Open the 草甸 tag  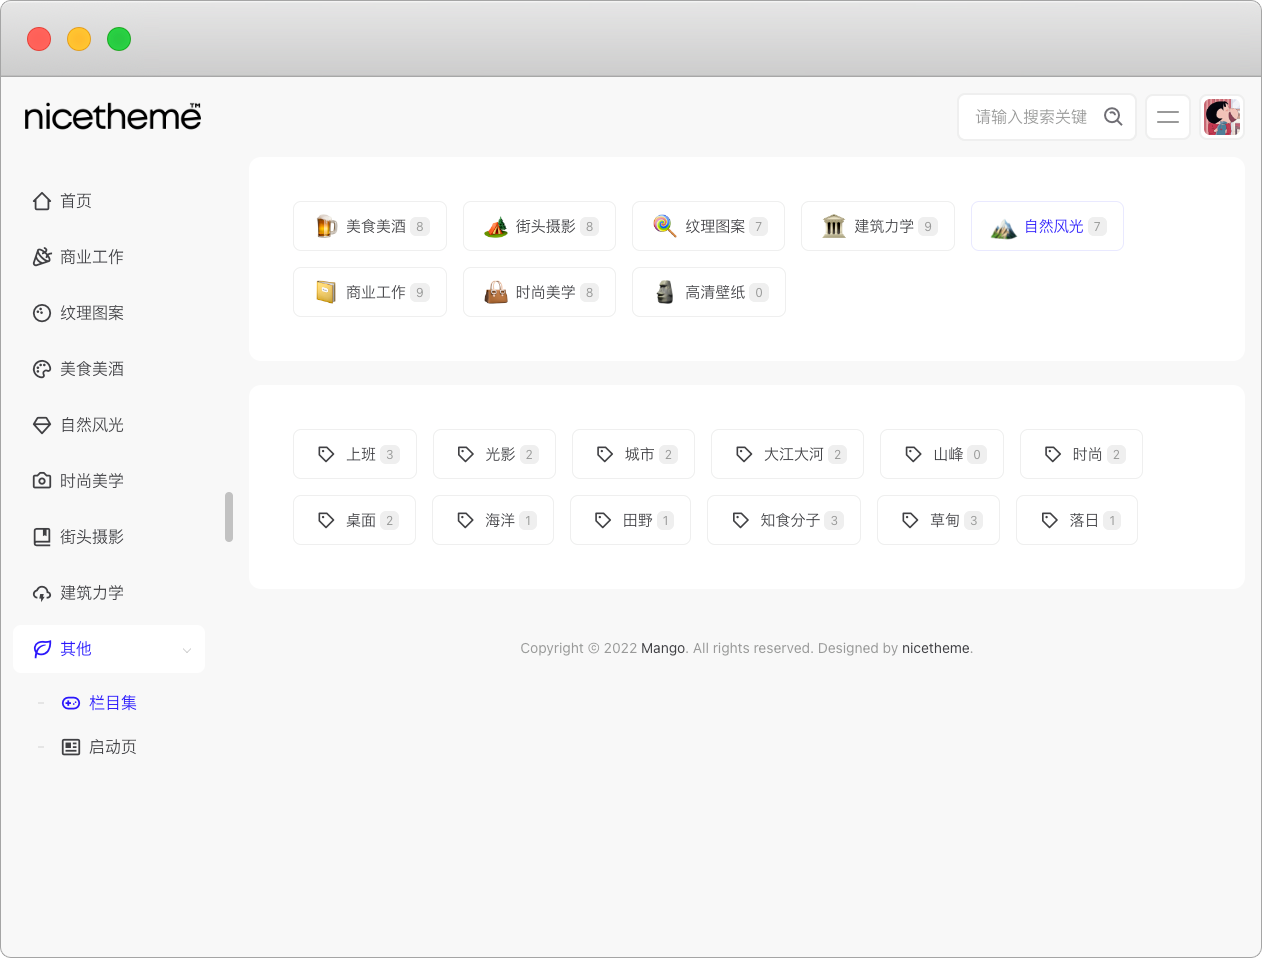(x=938, y=520)
